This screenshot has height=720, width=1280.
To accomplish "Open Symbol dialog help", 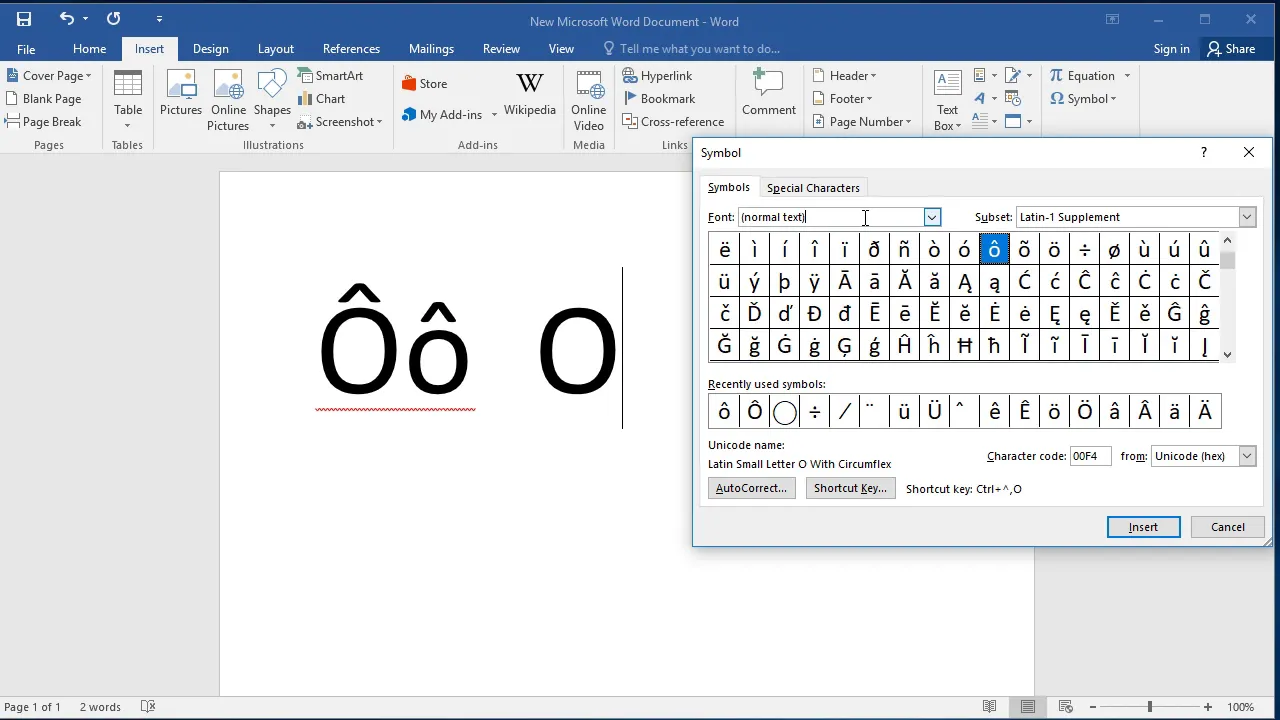I will pos(1204,152).
